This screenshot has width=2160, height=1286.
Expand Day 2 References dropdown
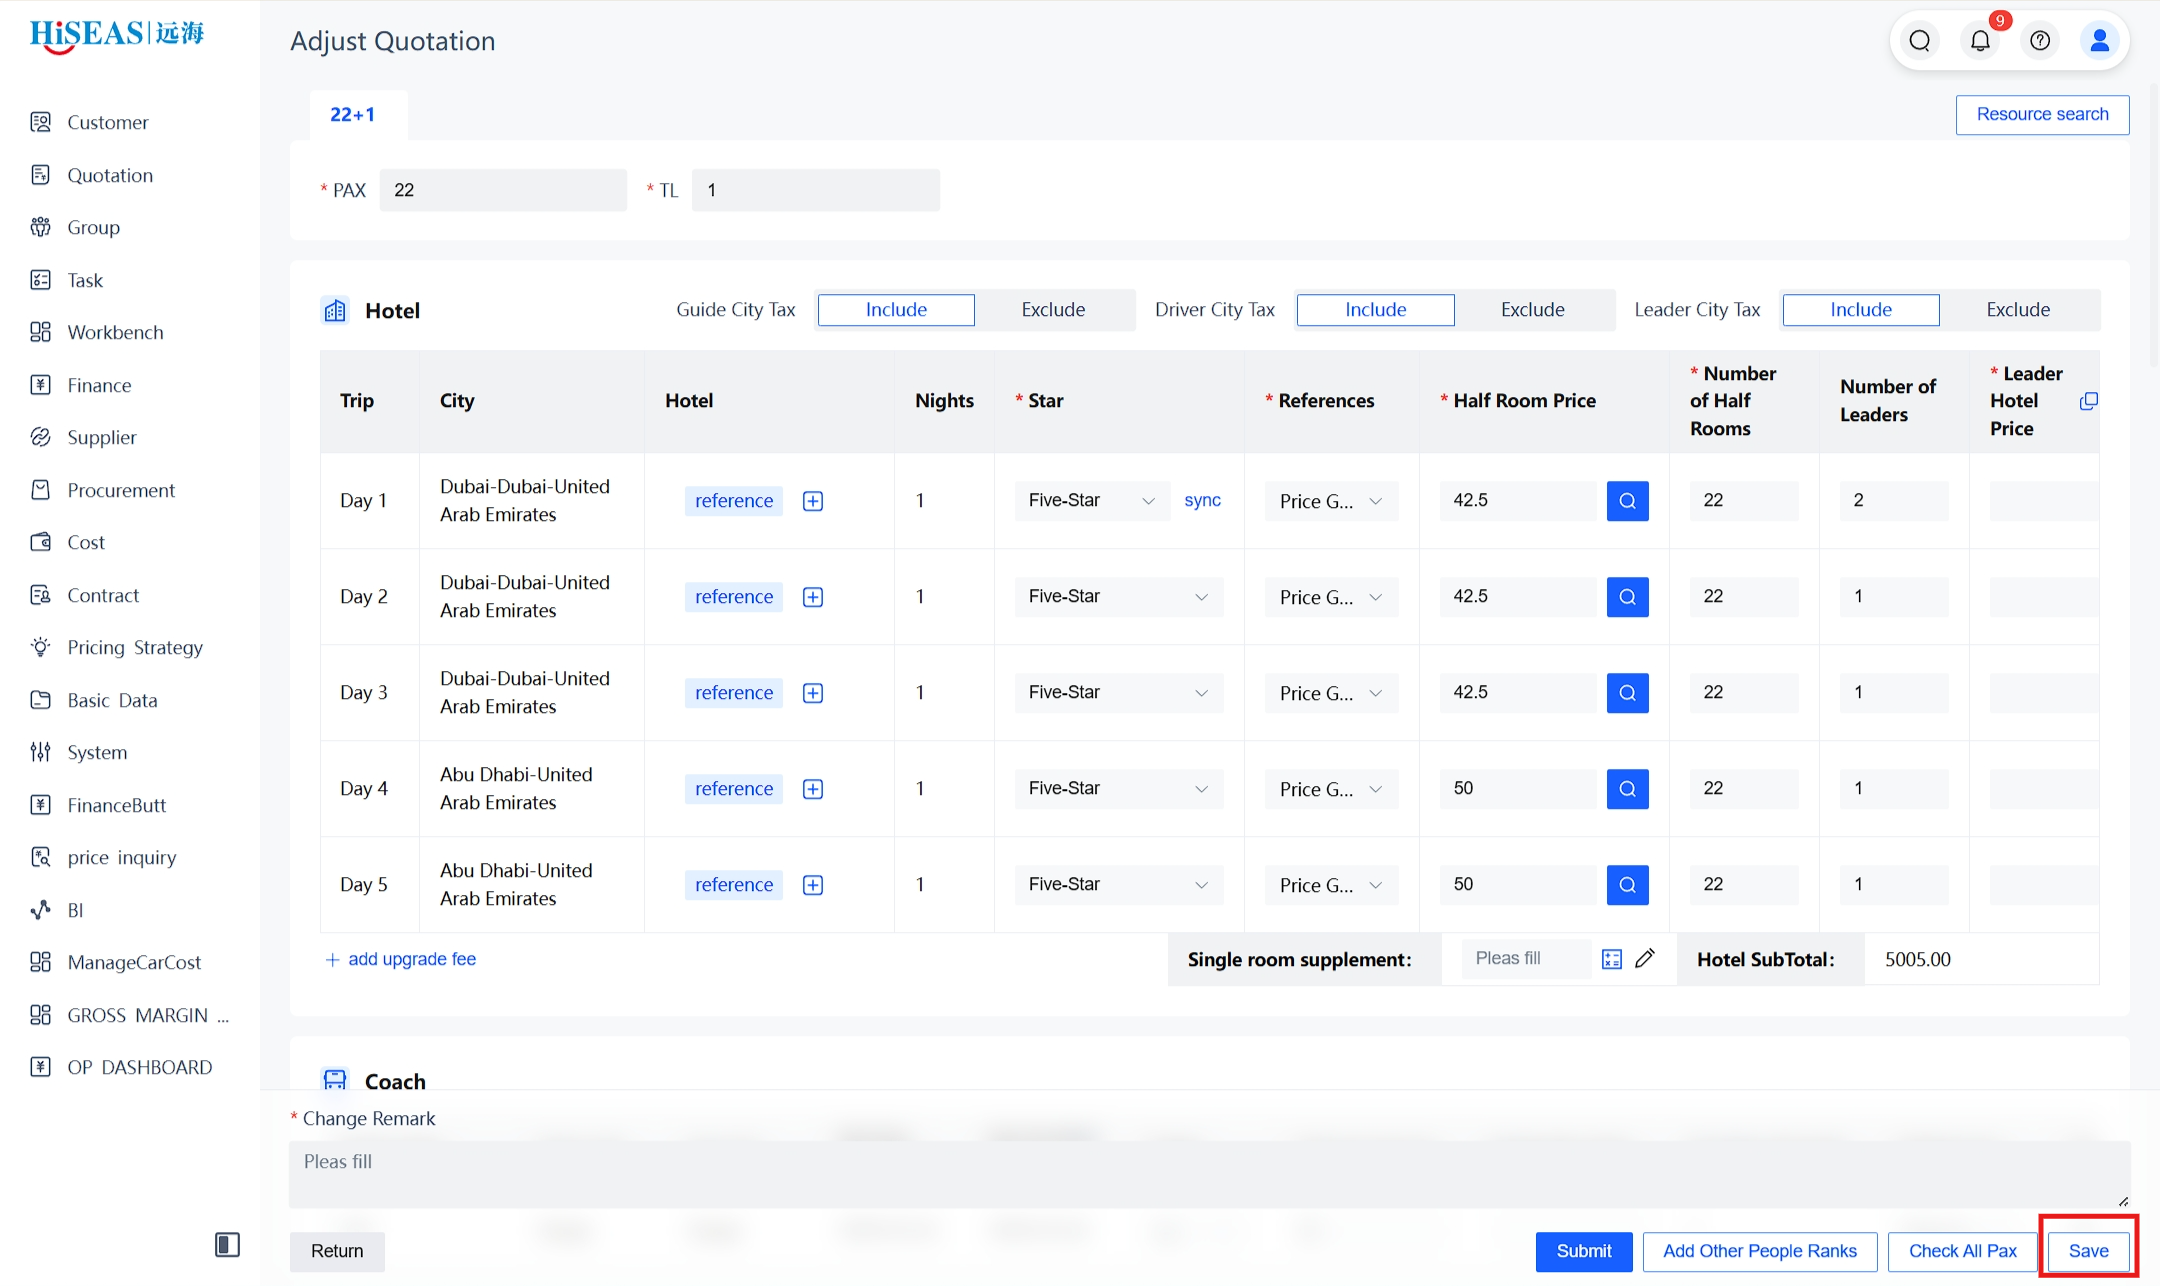coord(1331,597)
